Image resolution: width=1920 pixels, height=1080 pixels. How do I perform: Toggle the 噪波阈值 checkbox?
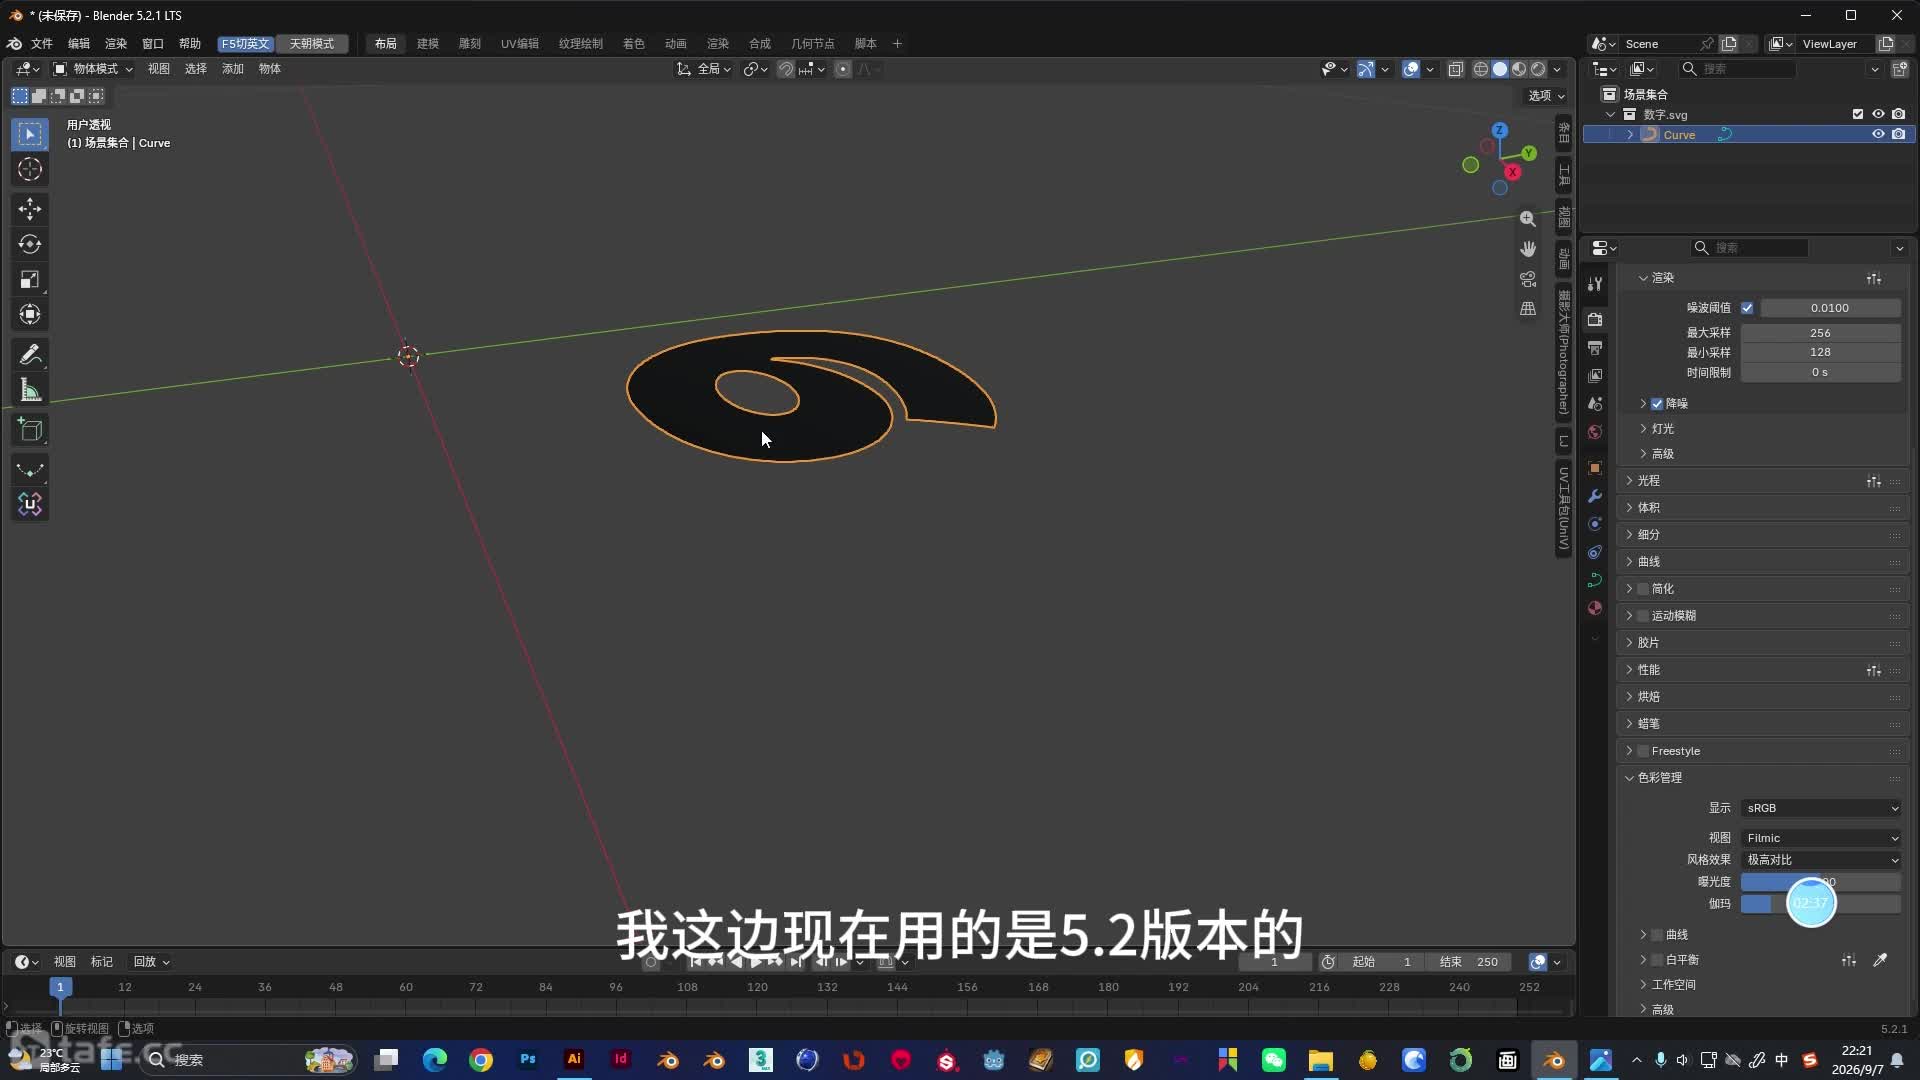click(1747, 308)
